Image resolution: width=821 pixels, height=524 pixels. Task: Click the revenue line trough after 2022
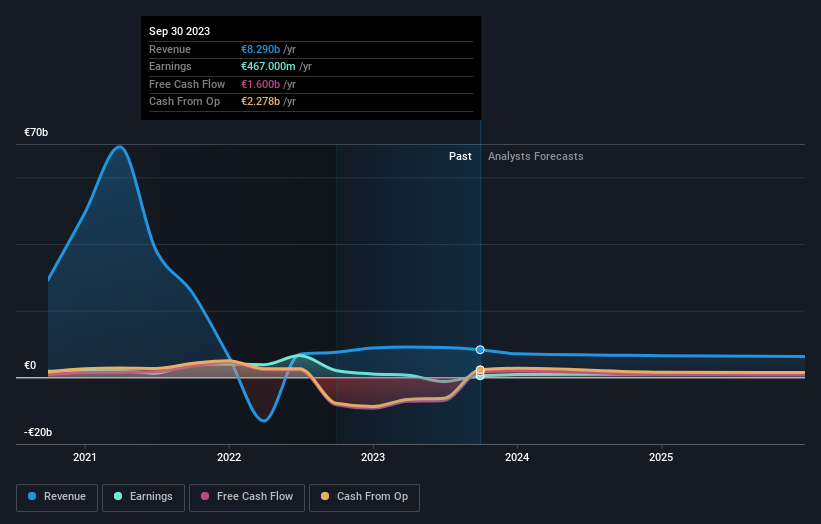coord(264,420)
